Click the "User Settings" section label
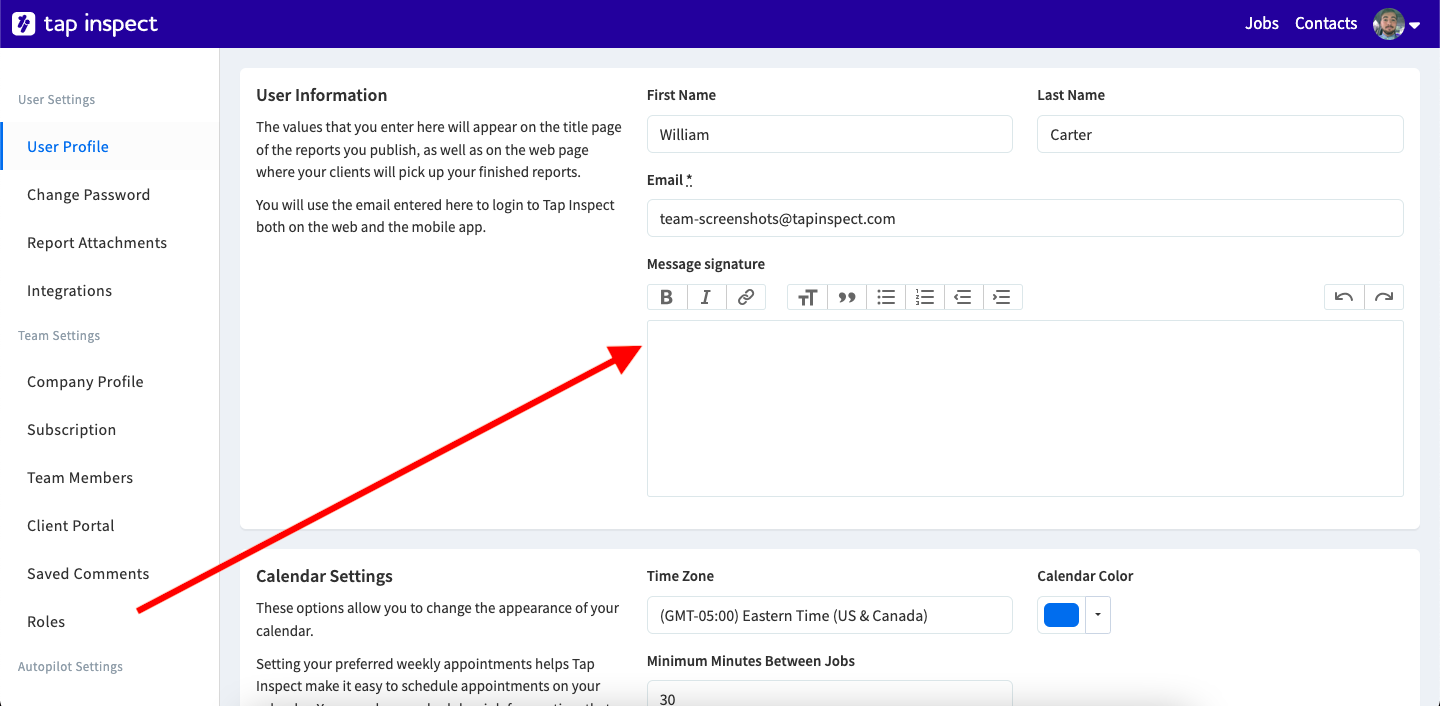Viewport: 1440px width, 706px height. (x=57, y=100)
